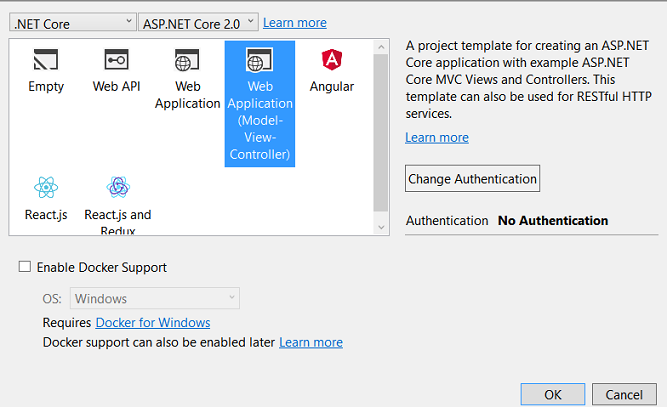667x409 pixels.
Task: Select the React.js template icon
Action: (46, 187)
